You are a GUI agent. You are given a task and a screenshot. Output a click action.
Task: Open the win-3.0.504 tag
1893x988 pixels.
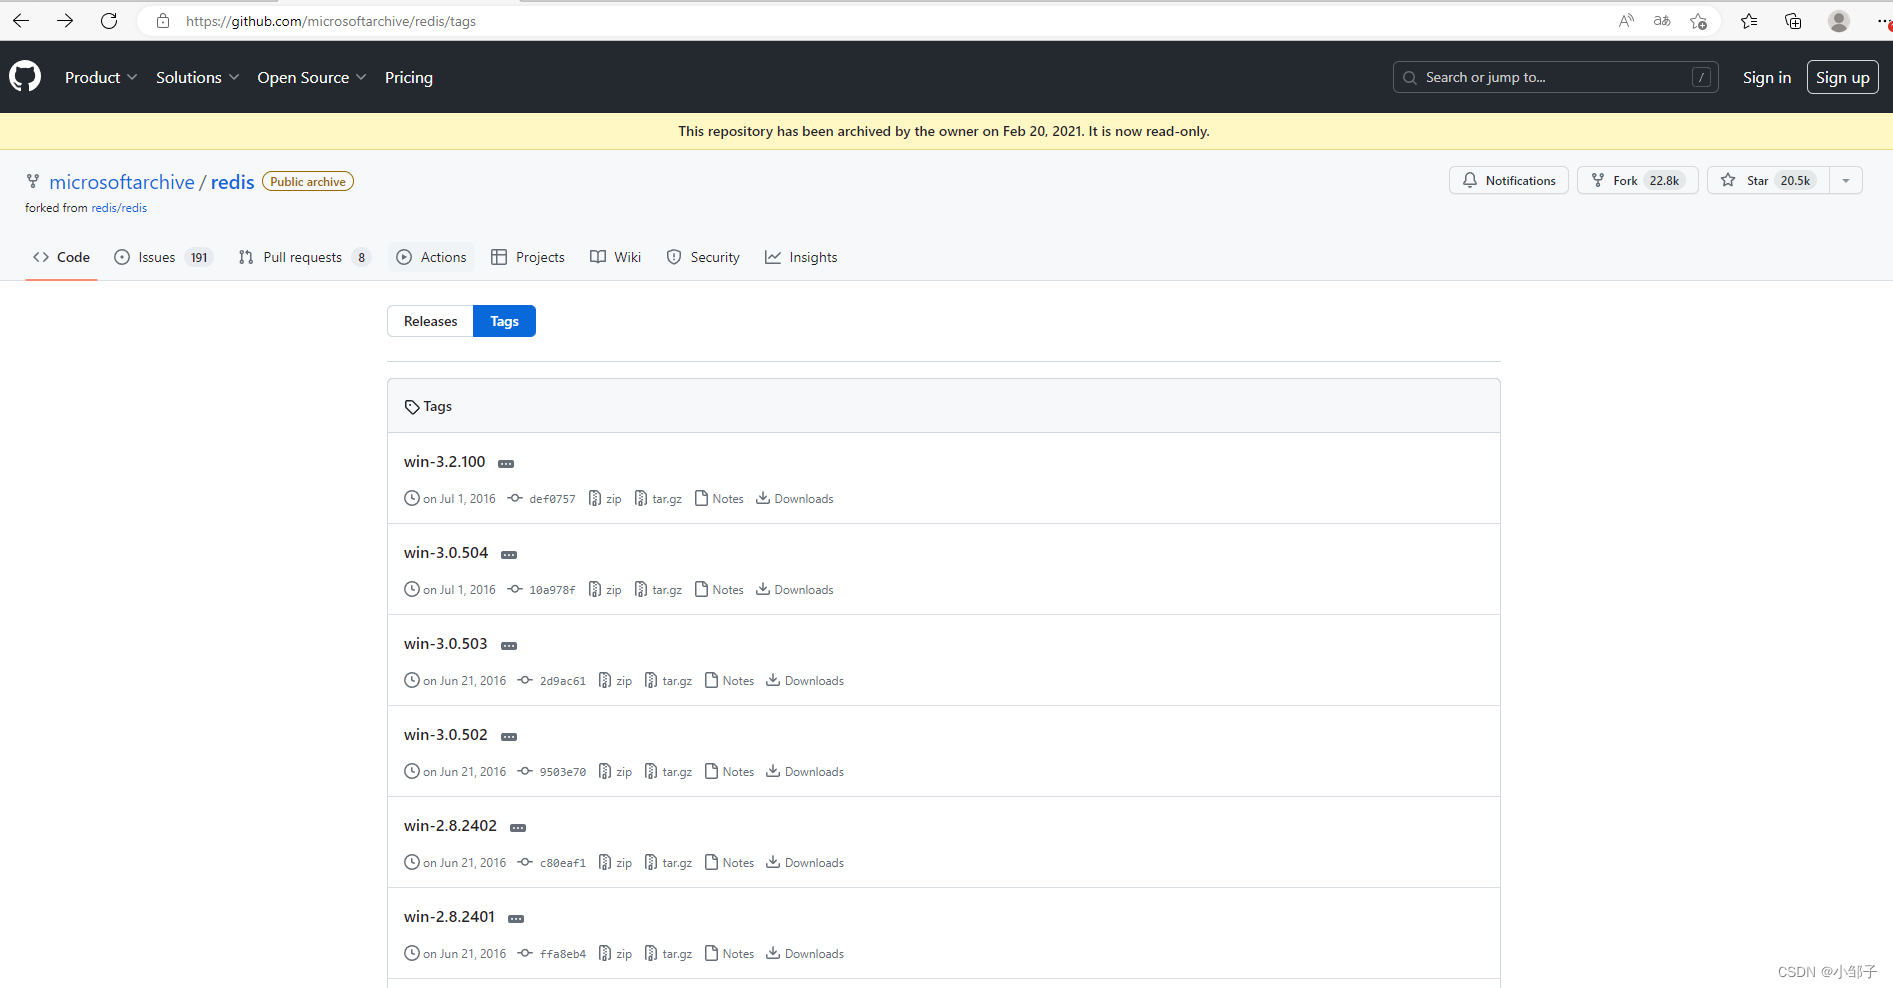pyautogui.click(x=446, y=553)
